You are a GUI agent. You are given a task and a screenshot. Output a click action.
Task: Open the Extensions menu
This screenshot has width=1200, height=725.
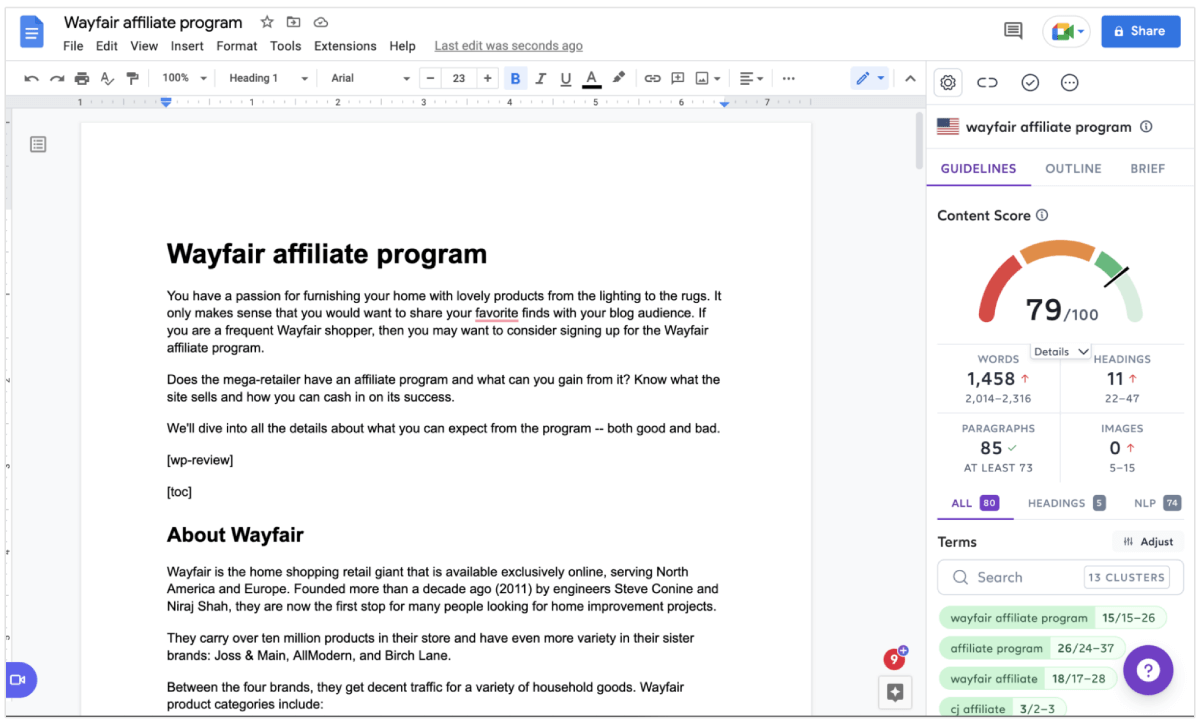pos(345,45)
